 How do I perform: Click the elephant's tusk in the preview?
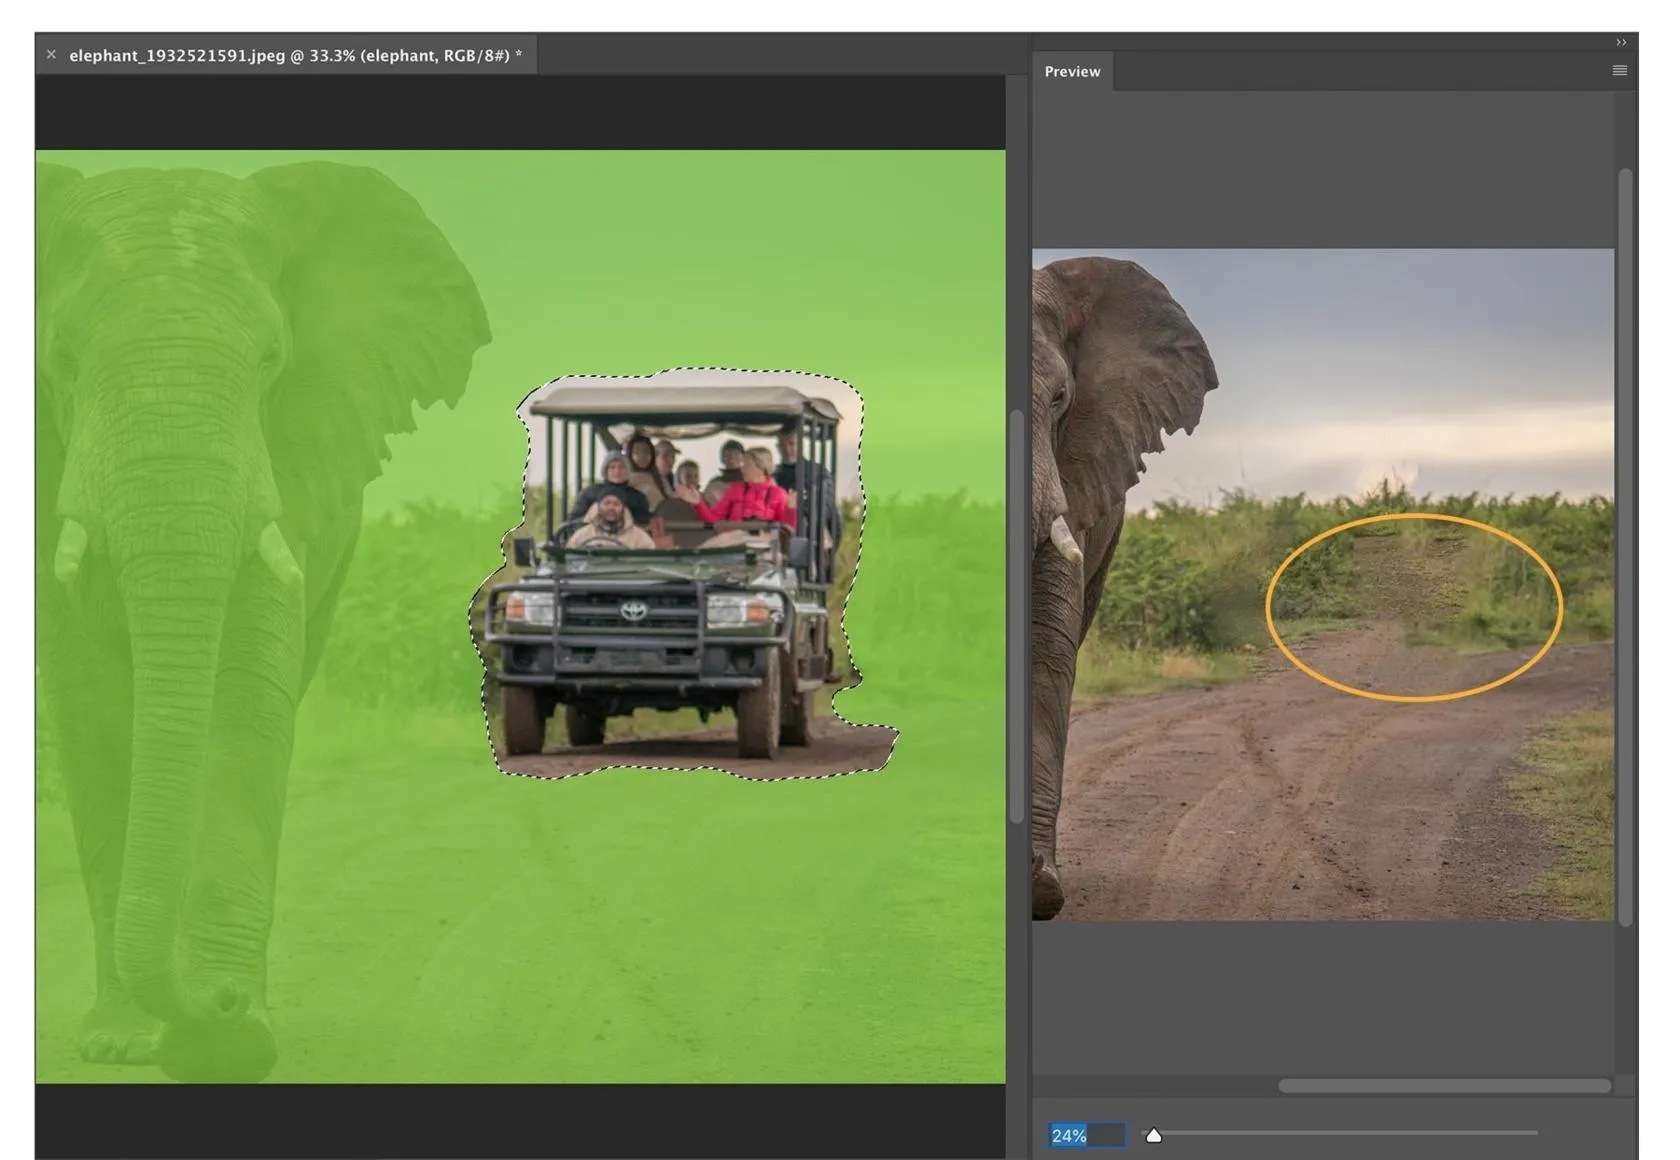(x=1065, y=541)
